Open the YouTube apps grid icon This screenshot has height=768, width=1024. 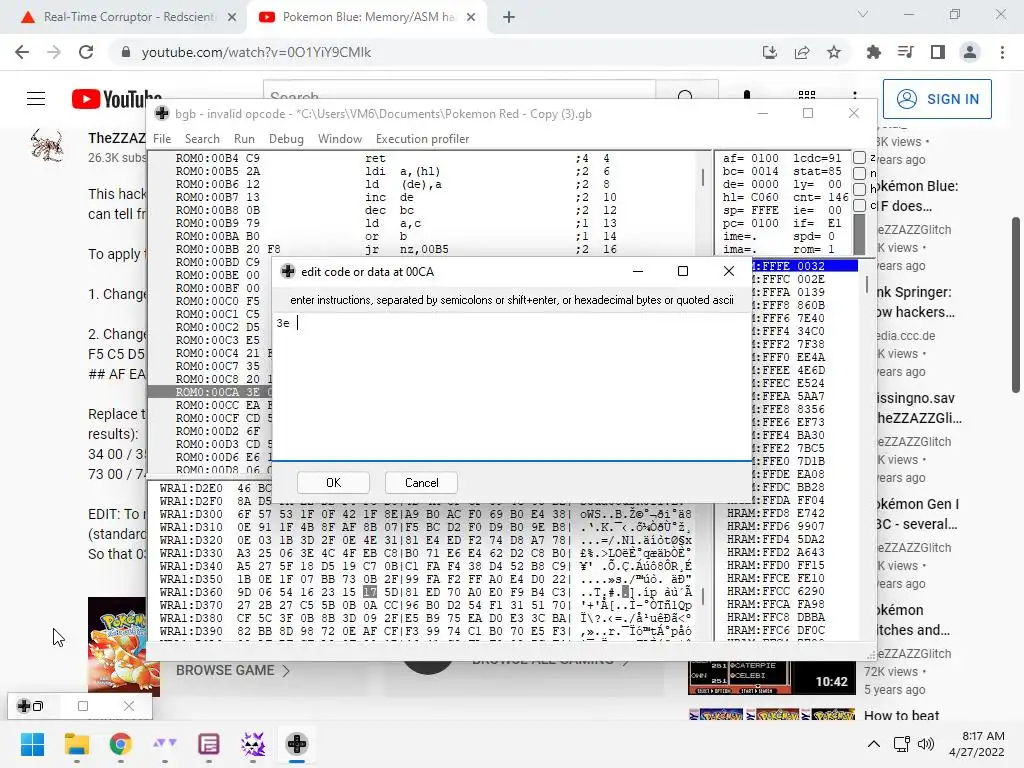coord(807,96)
